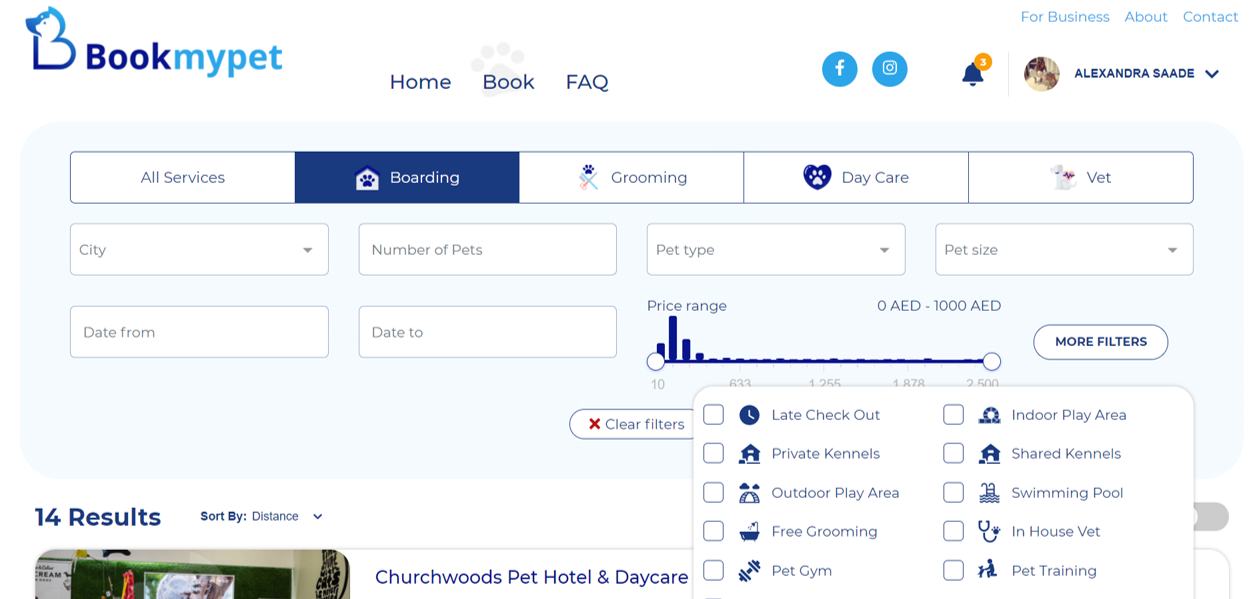Enable the Pet Gym checkbox
Image resolution: width=1258 pixels, height=599 pixels.
(x=713, y=570)
